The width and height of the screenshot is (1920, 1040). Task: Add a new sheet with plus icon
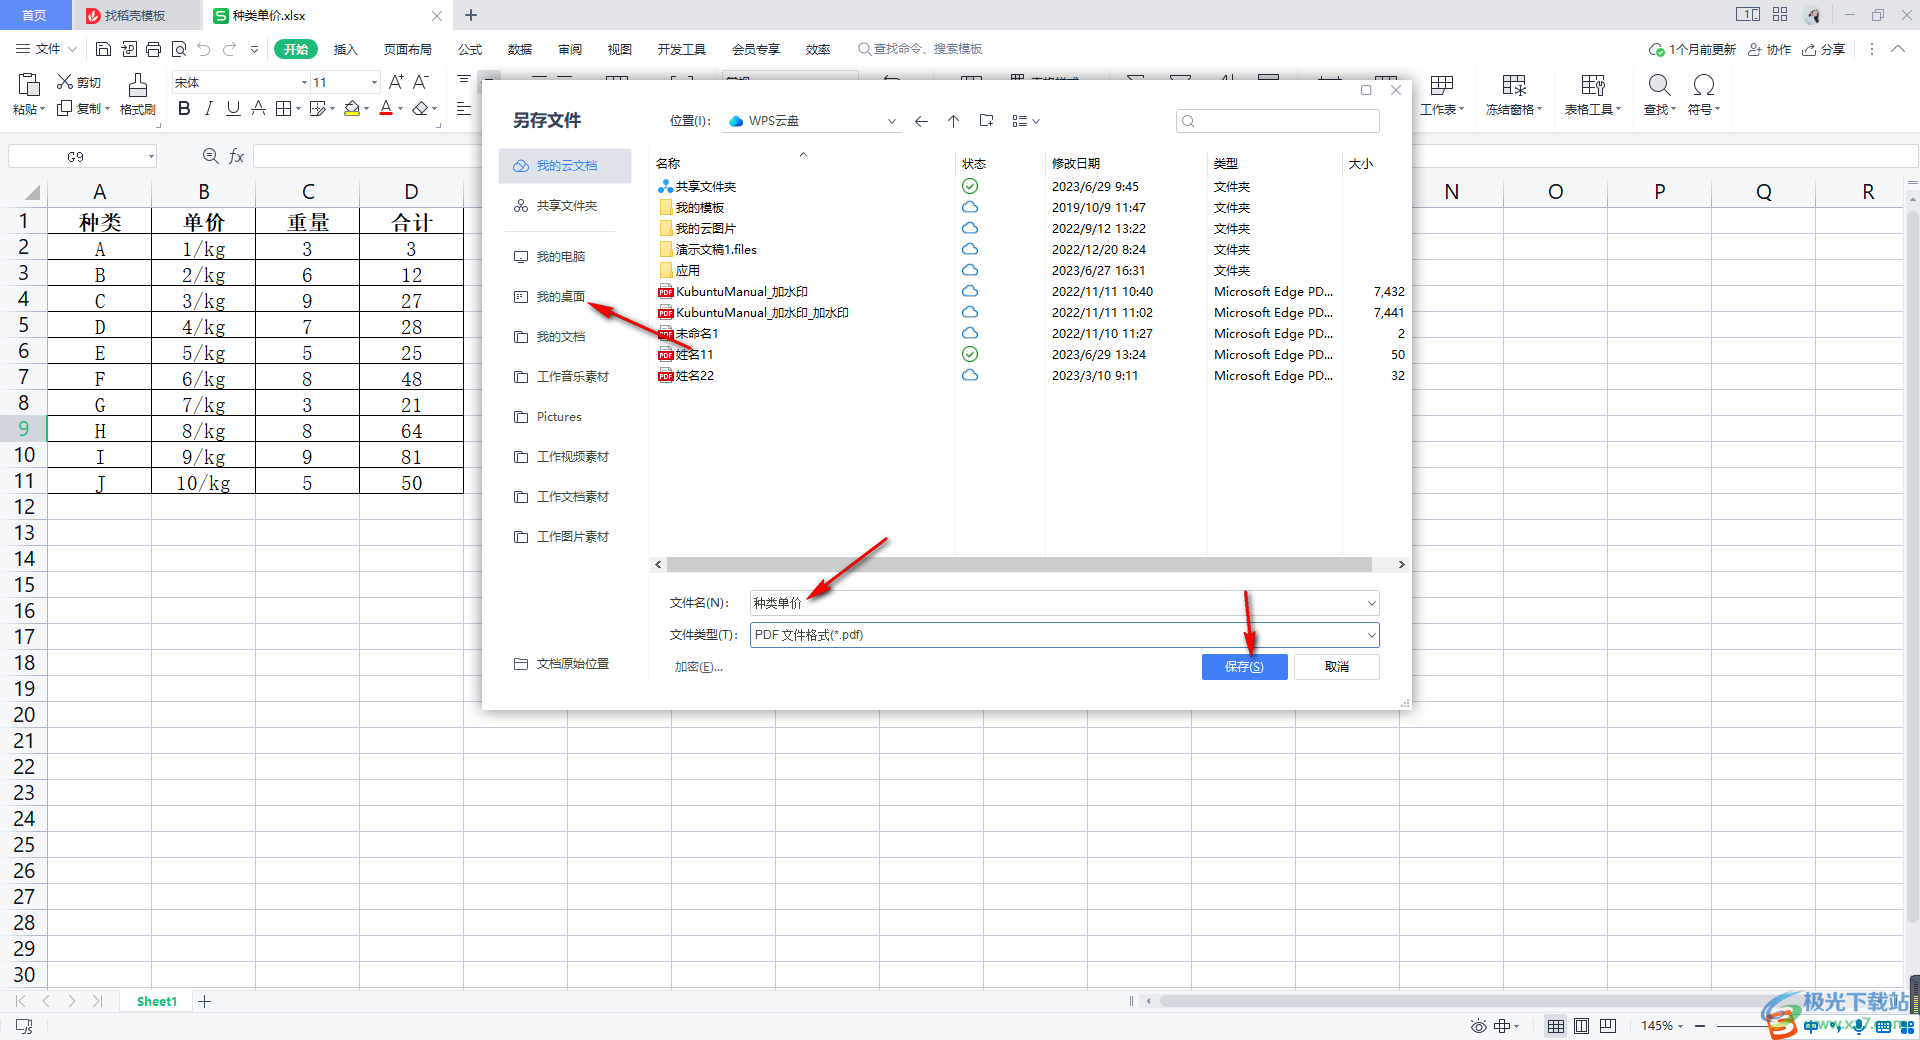(x=204, y=1001)
